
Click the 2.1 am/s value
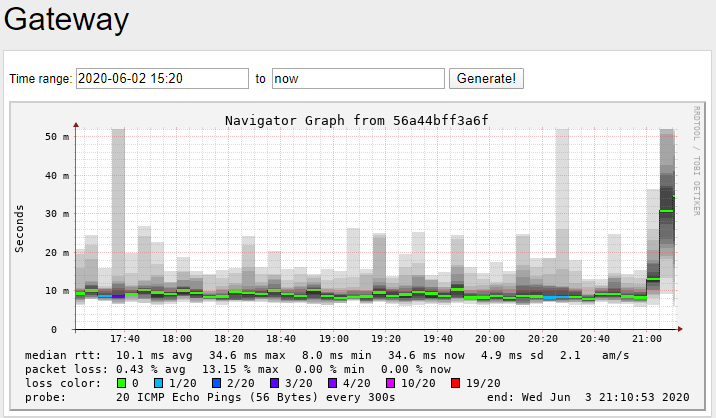pos(595,355)
